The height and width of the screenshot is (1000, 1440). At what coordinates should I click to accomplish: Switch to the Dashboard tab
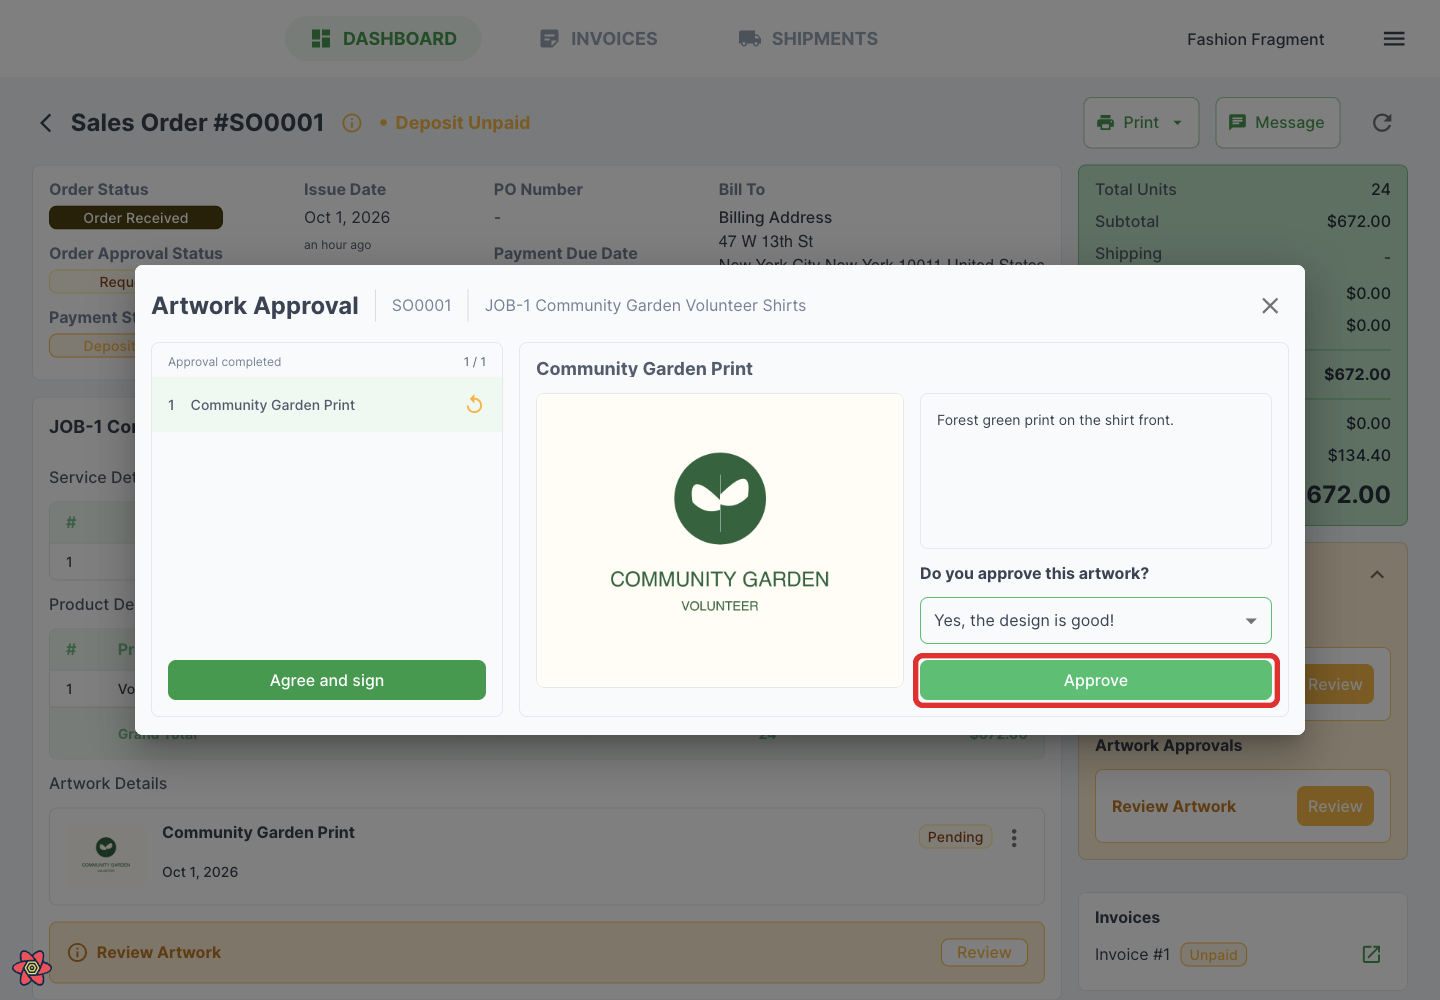384,39
